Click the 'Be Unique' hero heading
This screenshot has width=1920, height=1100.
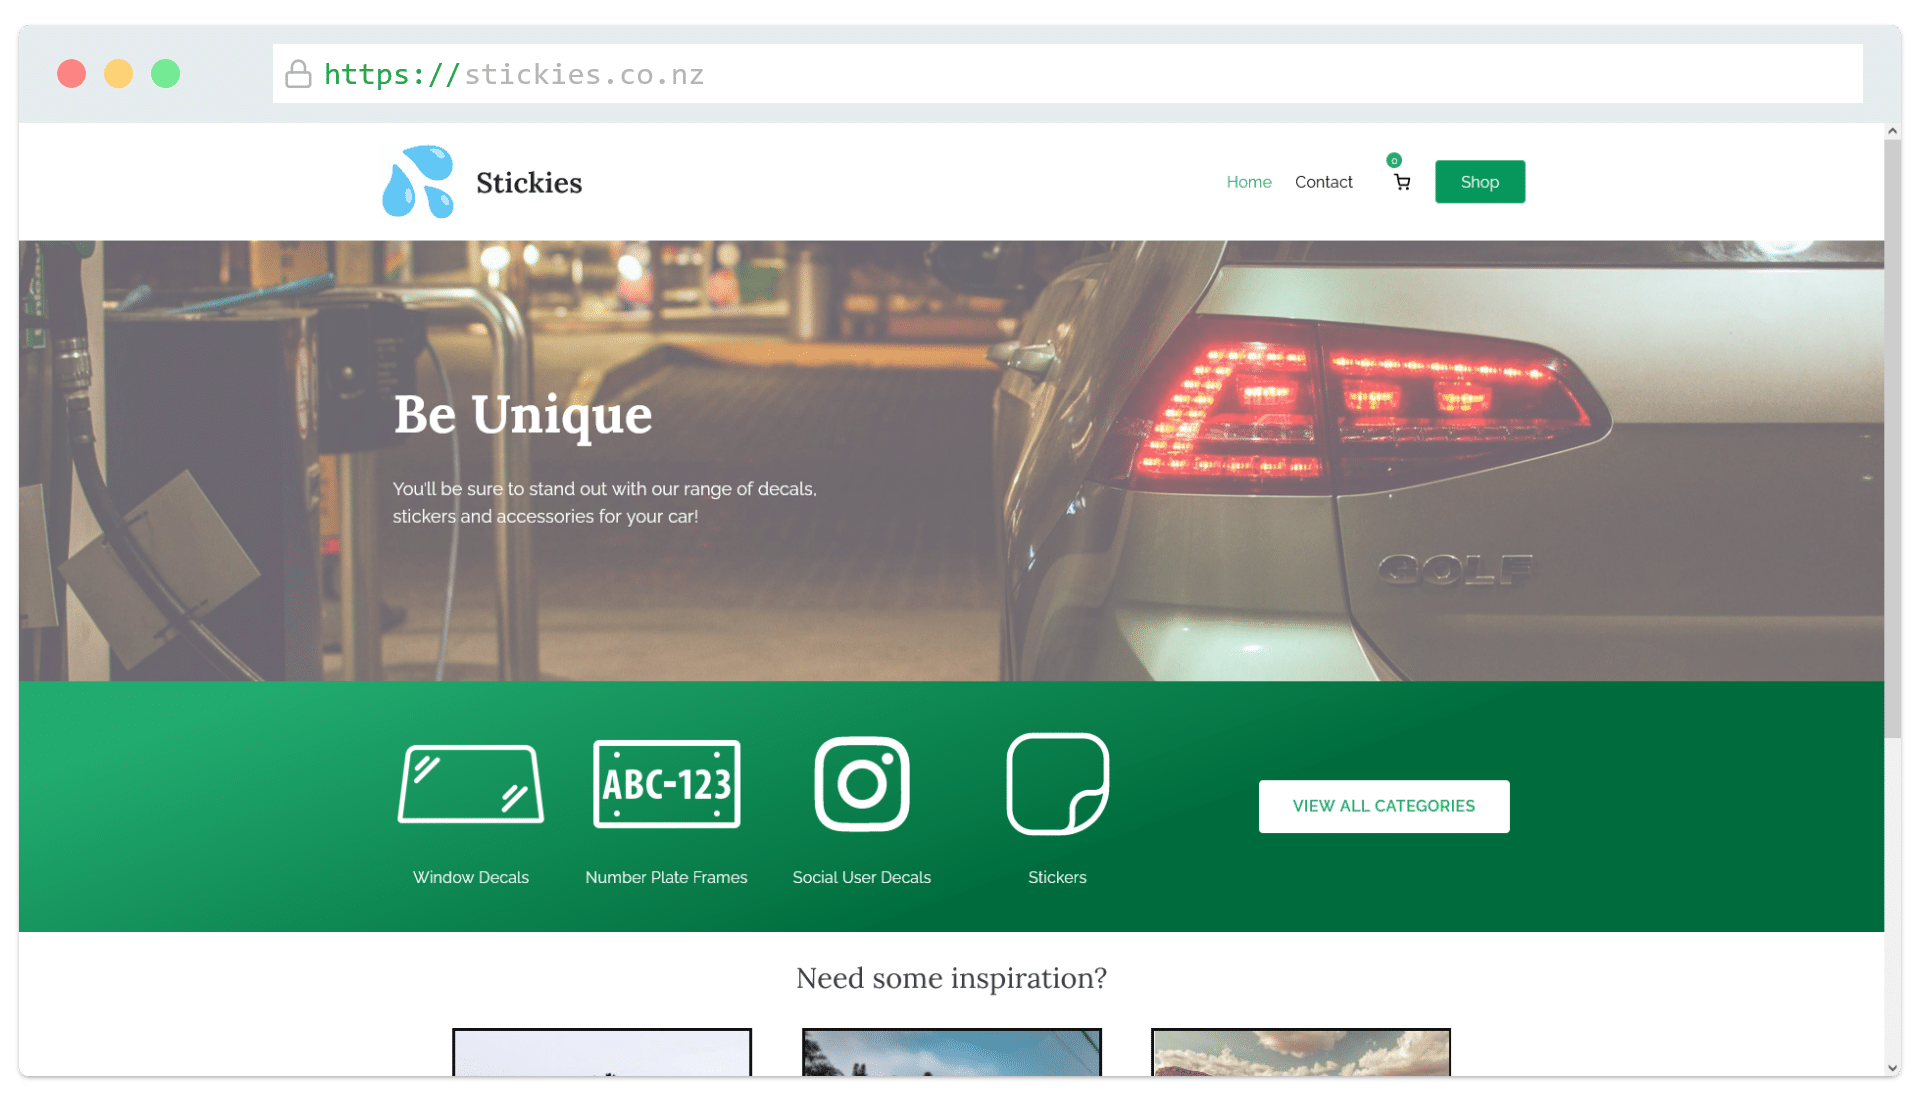523,415
